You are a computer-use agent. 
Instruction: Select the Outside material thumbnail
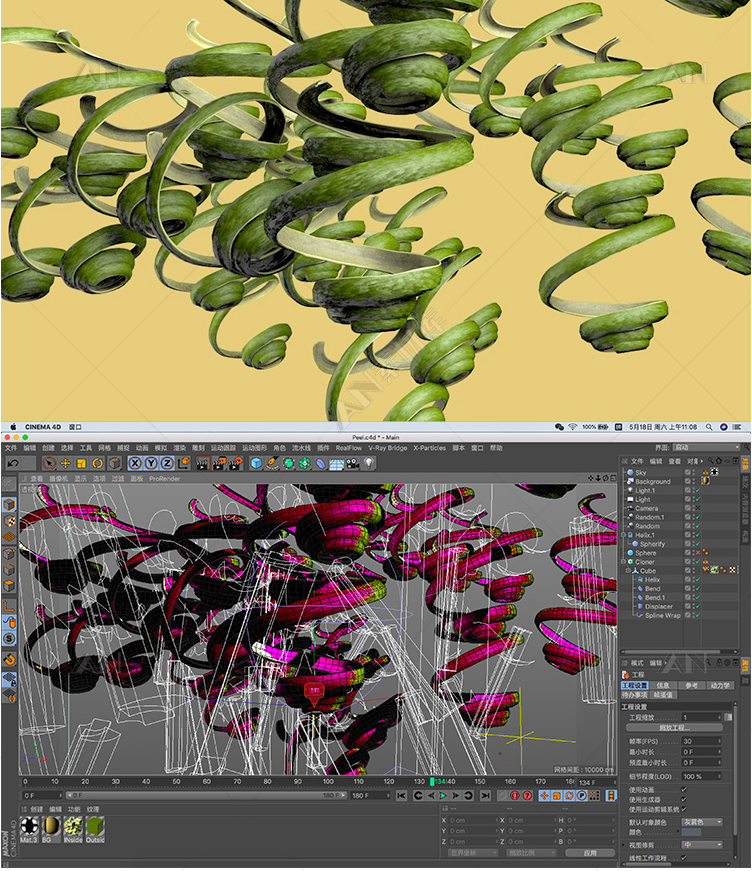click(x=95, y=827)
